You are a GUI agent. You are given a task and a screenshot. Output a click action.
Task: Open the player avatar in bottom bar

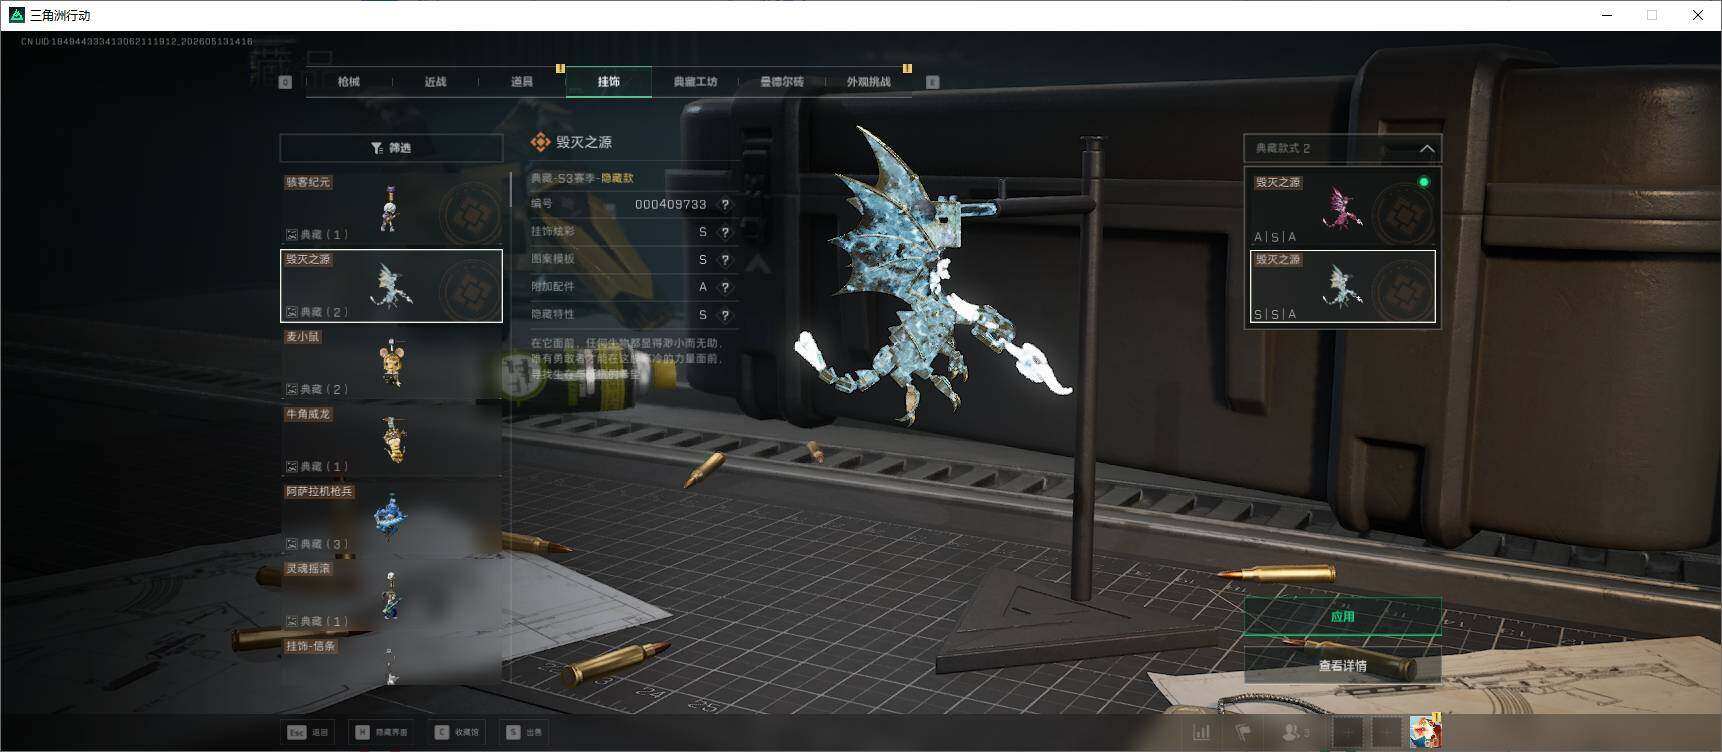1425,732
